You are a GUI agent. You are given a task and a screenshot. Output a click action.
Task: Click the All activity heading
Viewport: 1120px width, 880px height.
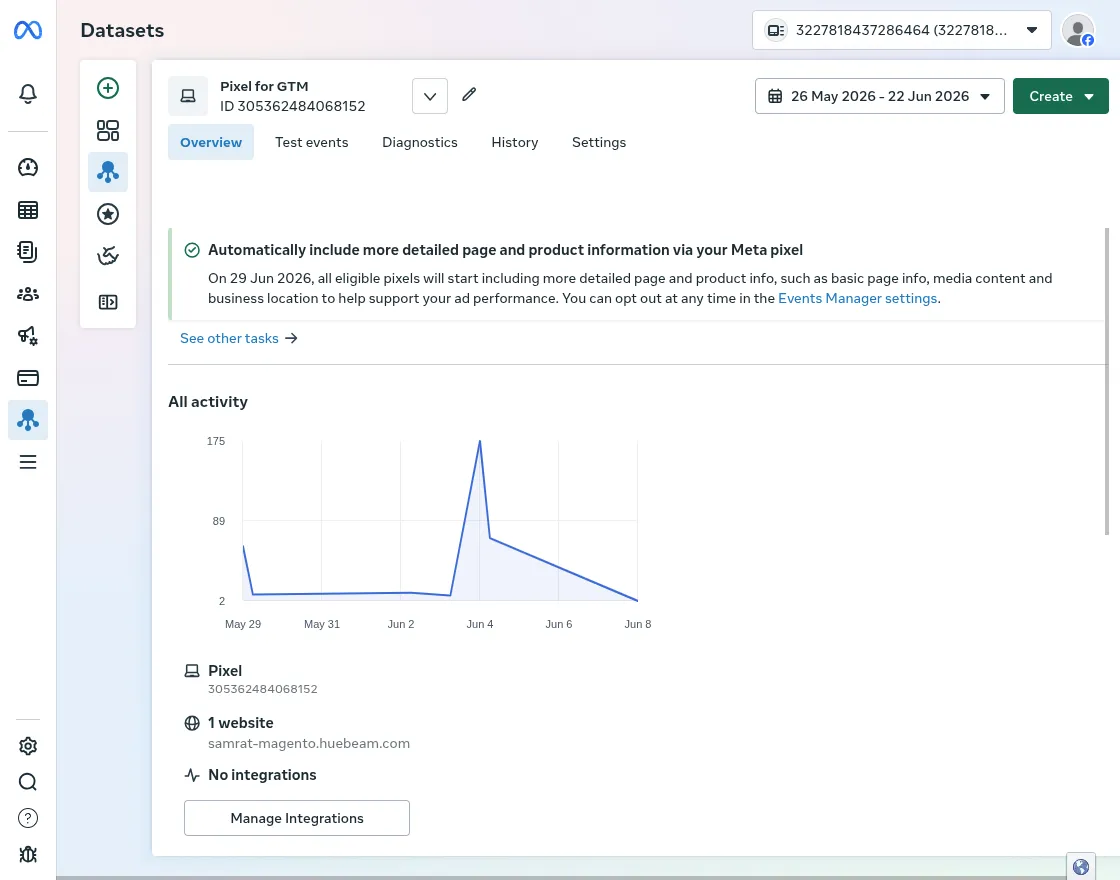(x=208, y=402)
